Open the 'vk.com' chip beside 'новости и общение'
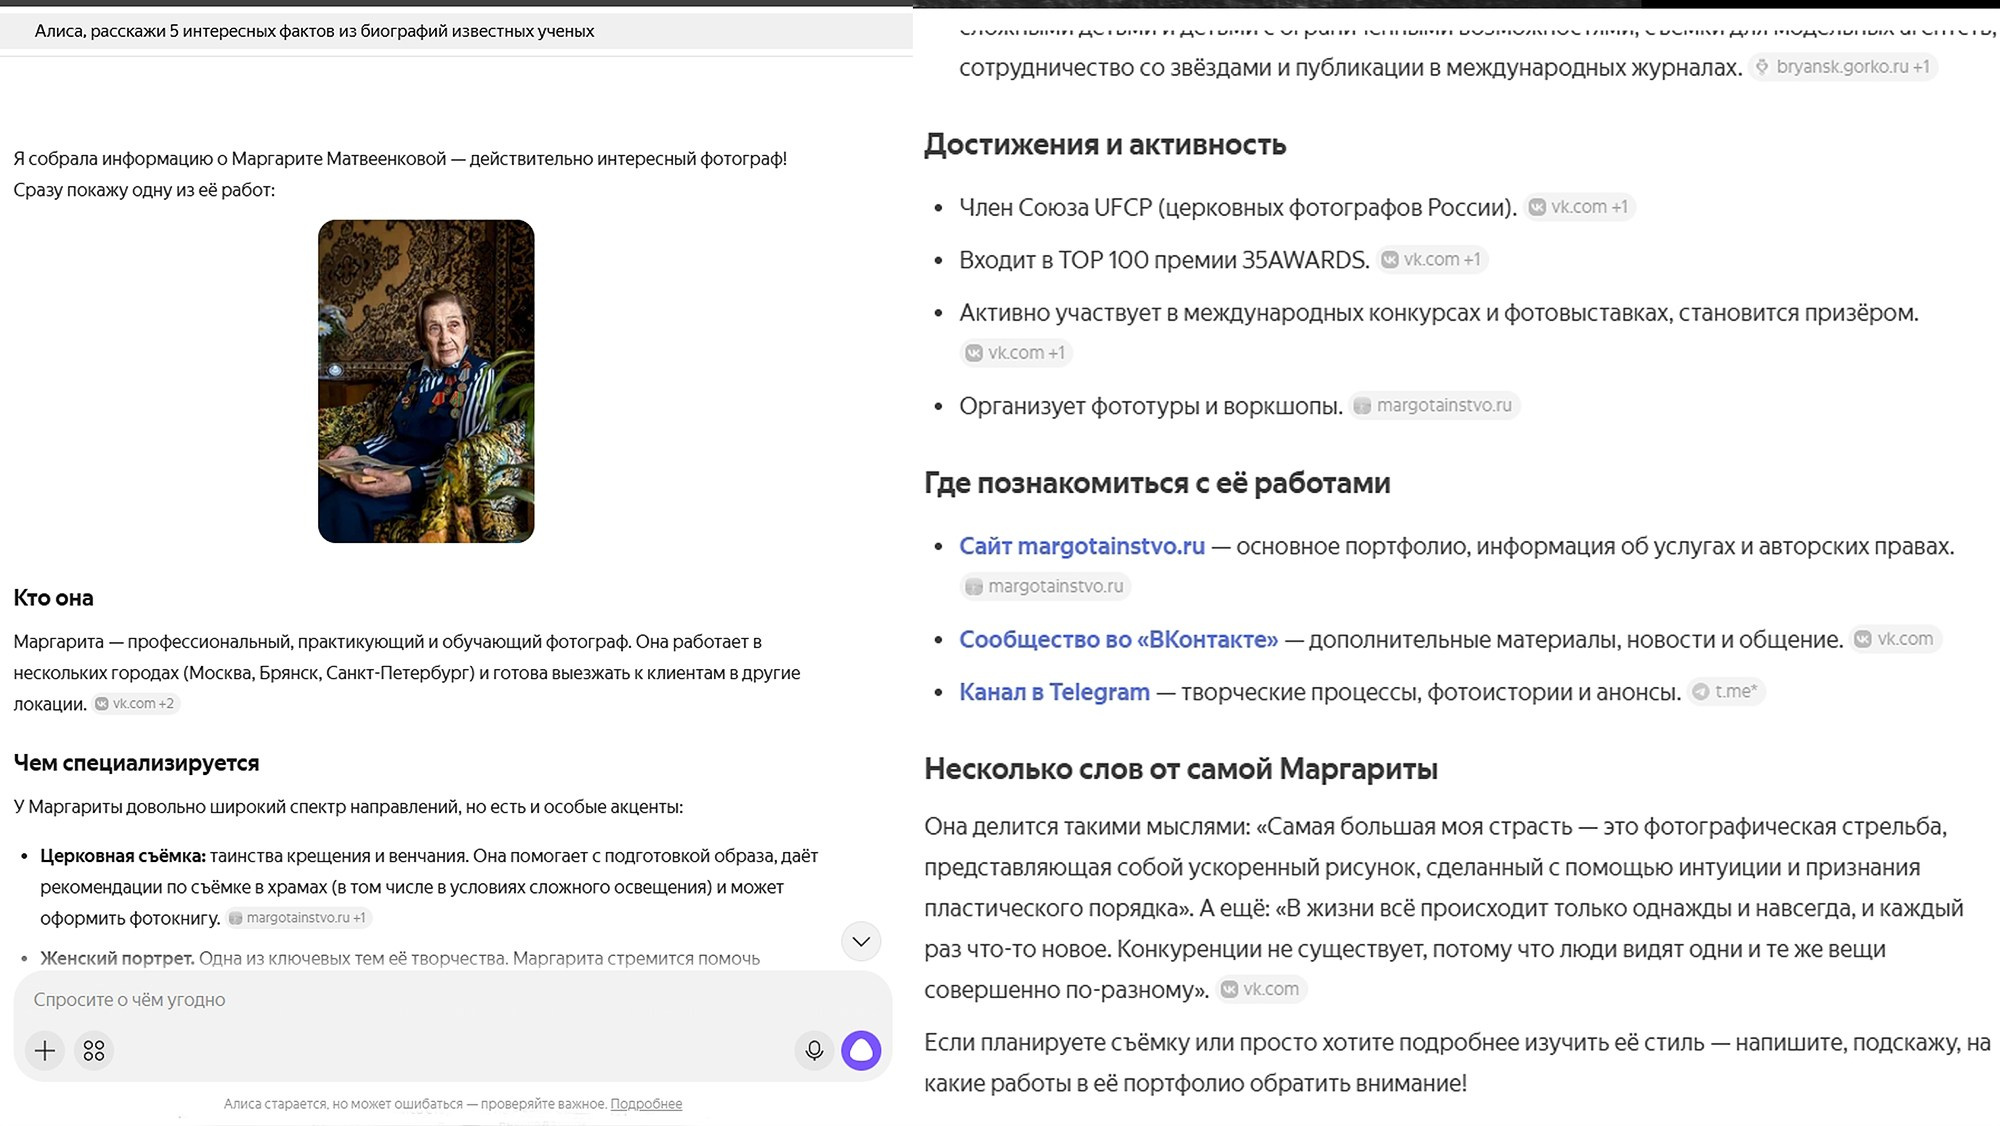2000x1126 pixels. pos(1895,639)
